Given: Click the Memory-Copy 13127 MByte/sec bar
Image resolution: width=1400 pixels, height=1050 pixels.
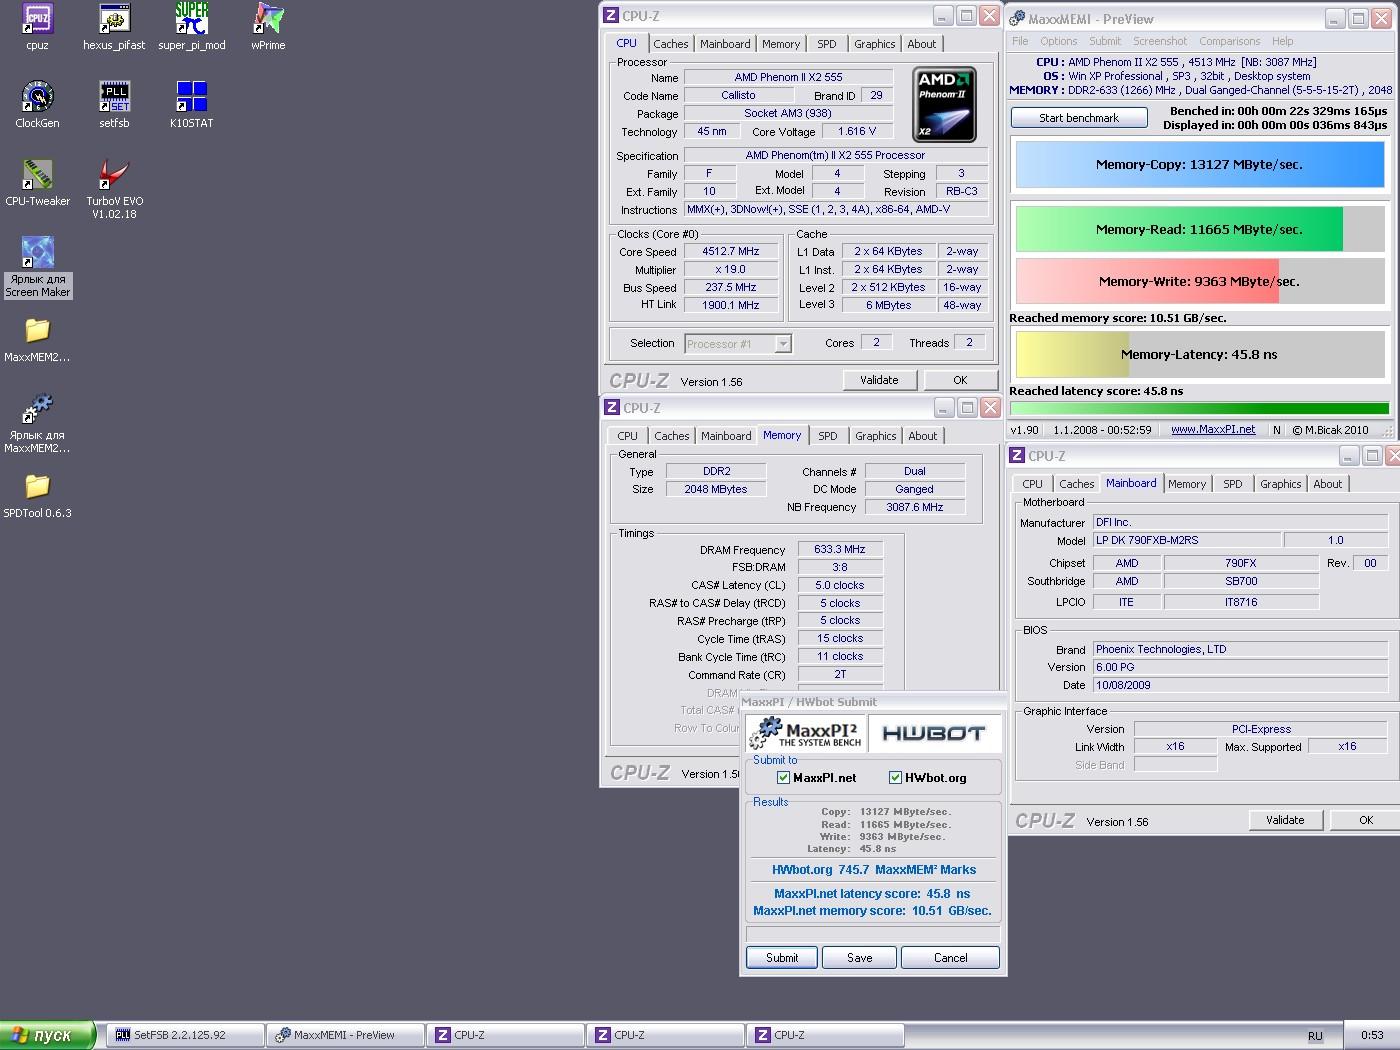Looking at the screenshot, I should 1200,165.
